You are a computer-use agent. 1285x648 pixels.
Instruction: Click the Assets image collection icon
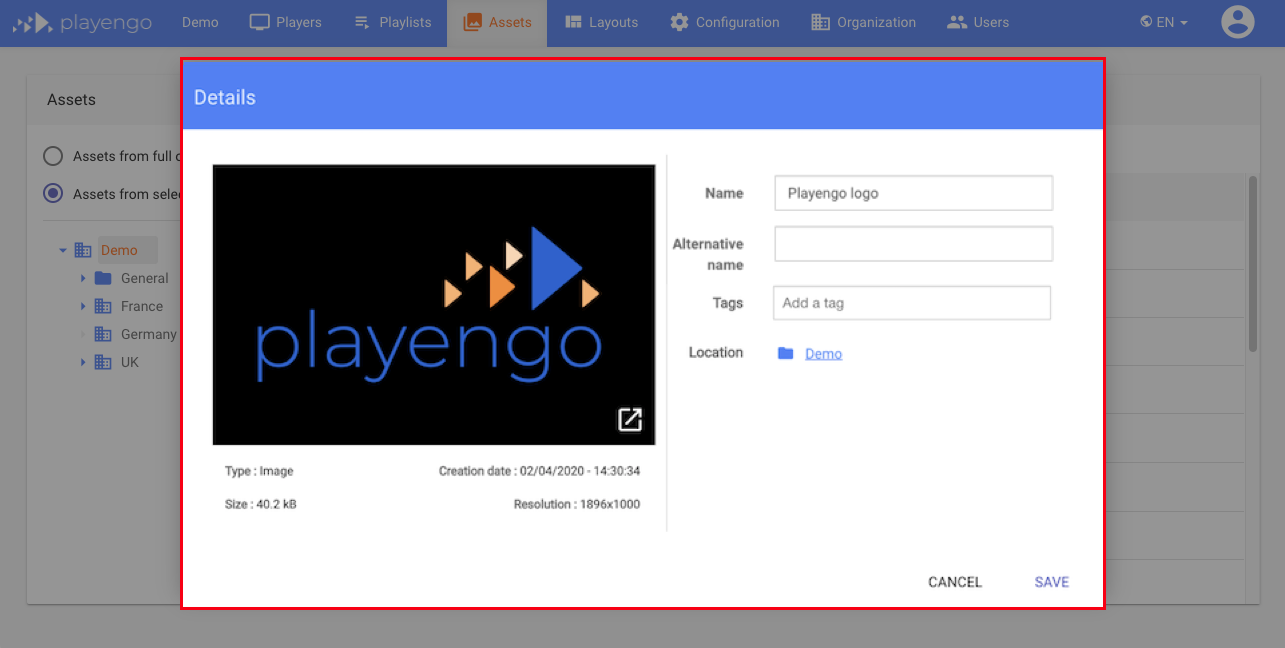point(472,22)
